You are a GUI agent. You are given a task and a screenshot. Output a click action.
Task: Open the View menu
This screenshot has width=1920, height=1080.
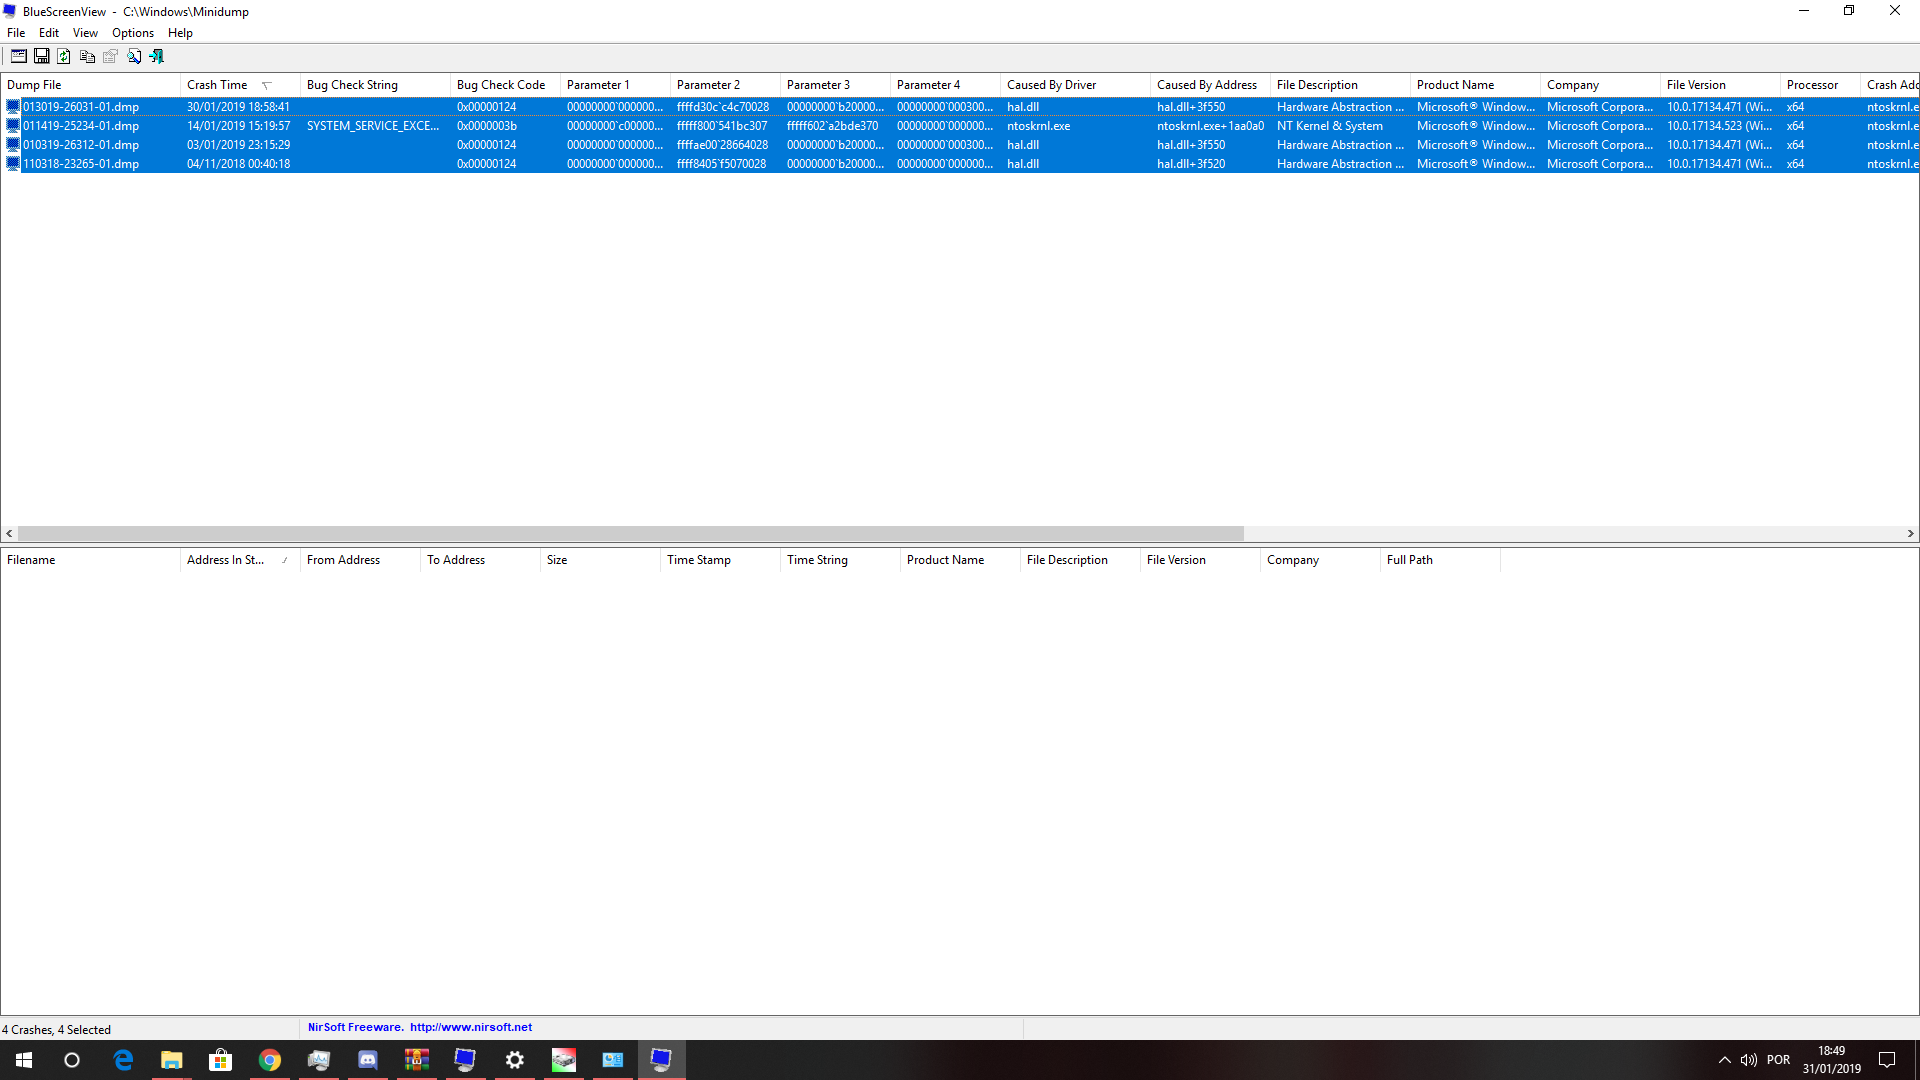(x=85, y=33)
